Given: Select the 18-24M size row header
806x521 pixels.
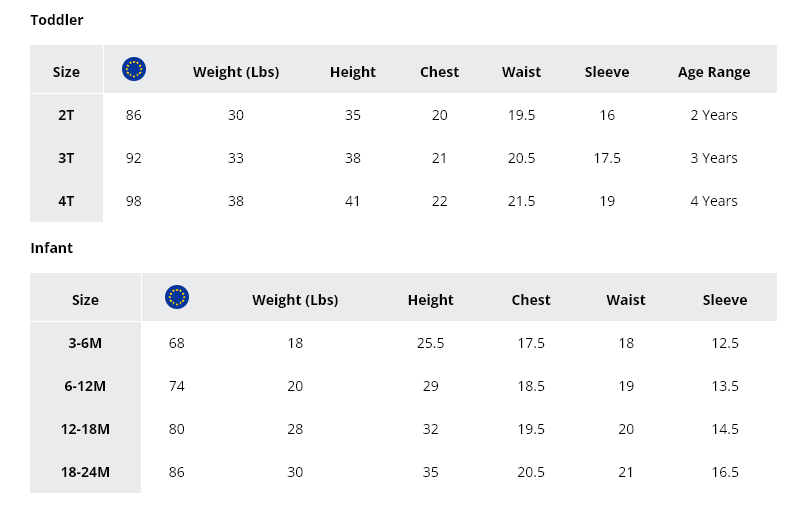Looking at the screenshot, I should 85,472.
